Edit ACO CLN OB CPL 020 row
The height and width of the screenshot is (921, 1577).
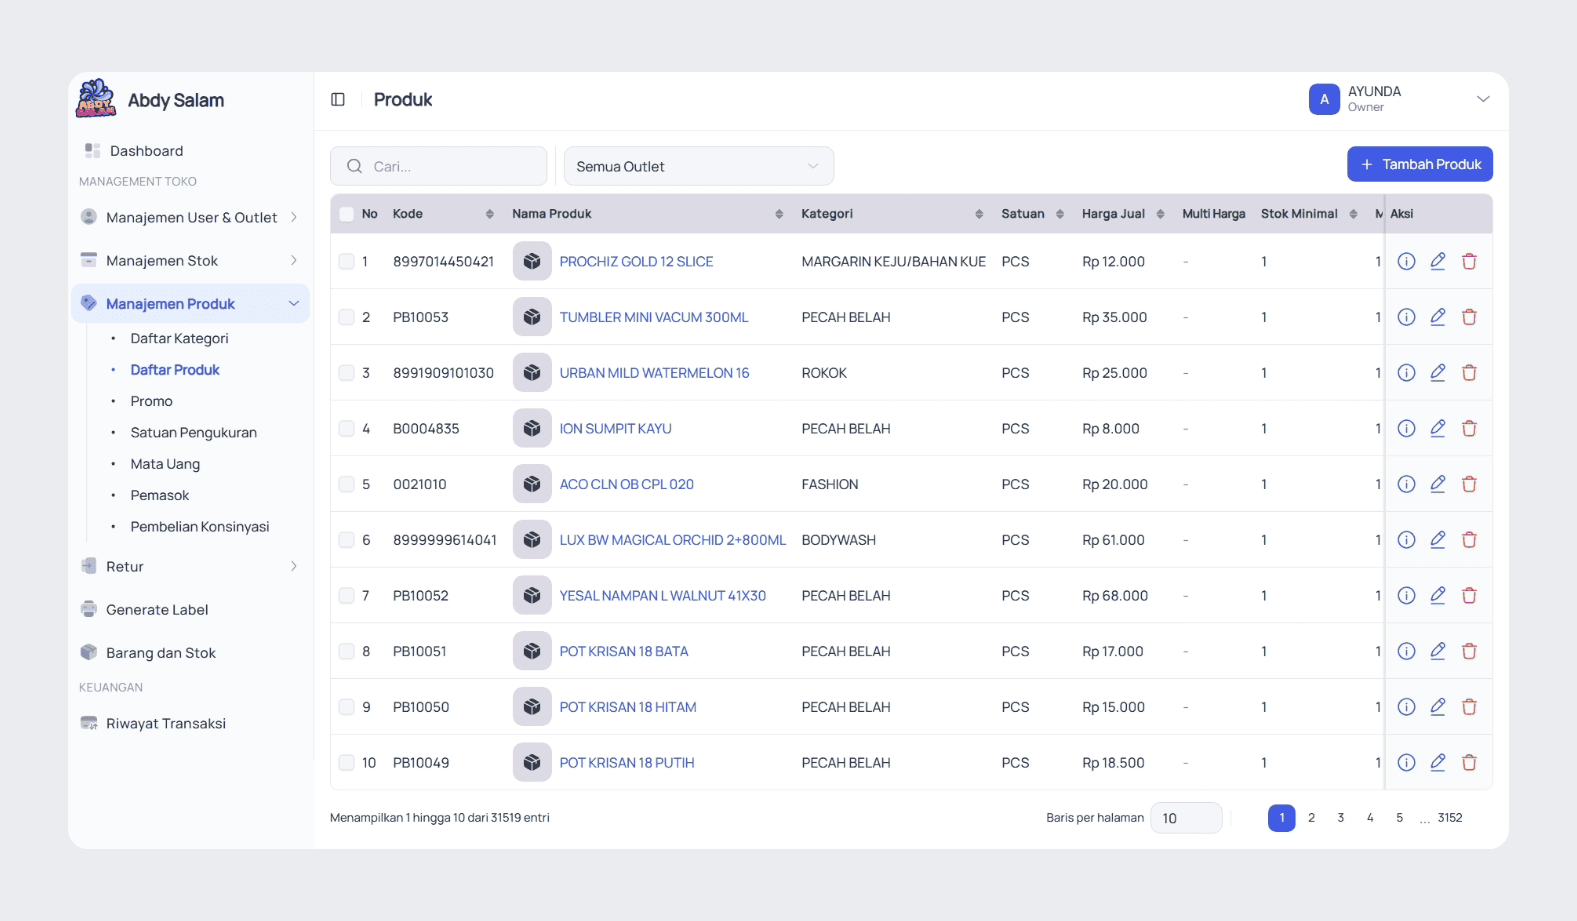pyautogui.click(x=1438, y=484)
